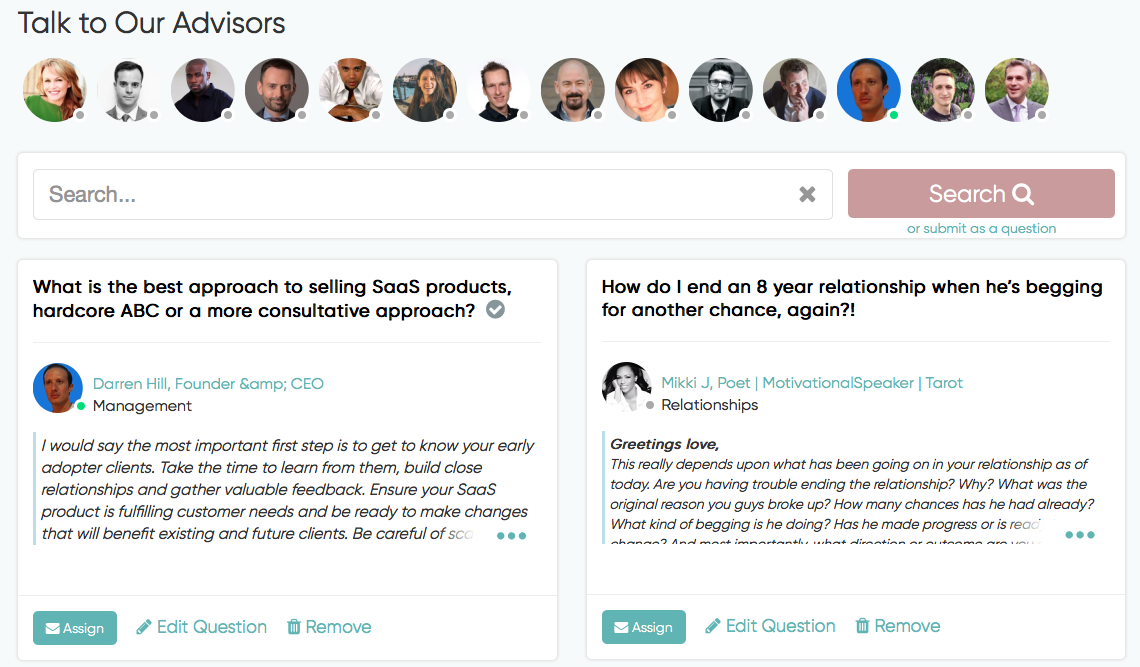Open the online advisor avatar with blue background
Viewport: 1140px width, 667px height.
[x=868, y=89]
